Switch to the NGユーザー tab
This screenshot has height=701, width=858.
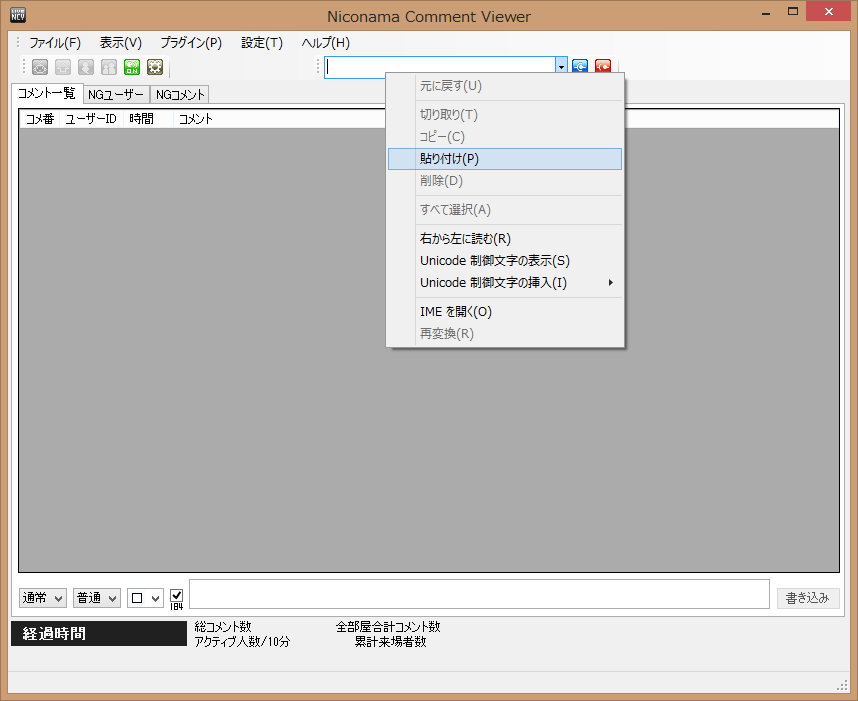point(115,95)
